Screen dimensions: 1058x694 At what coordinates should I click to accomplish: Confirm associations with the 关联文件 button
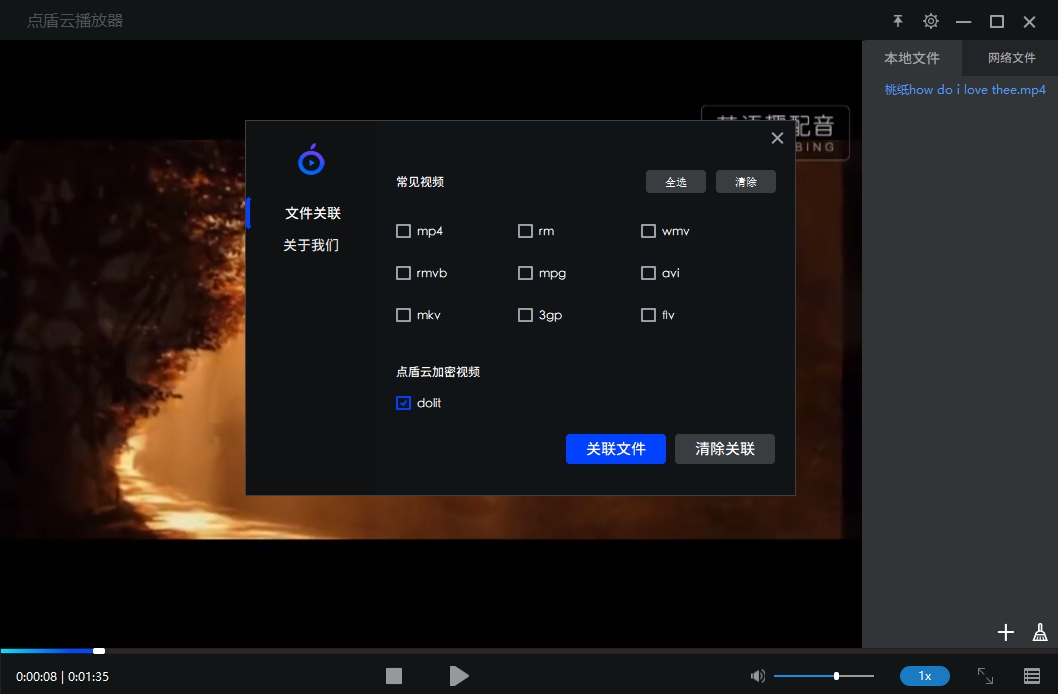tap(616, 449)
